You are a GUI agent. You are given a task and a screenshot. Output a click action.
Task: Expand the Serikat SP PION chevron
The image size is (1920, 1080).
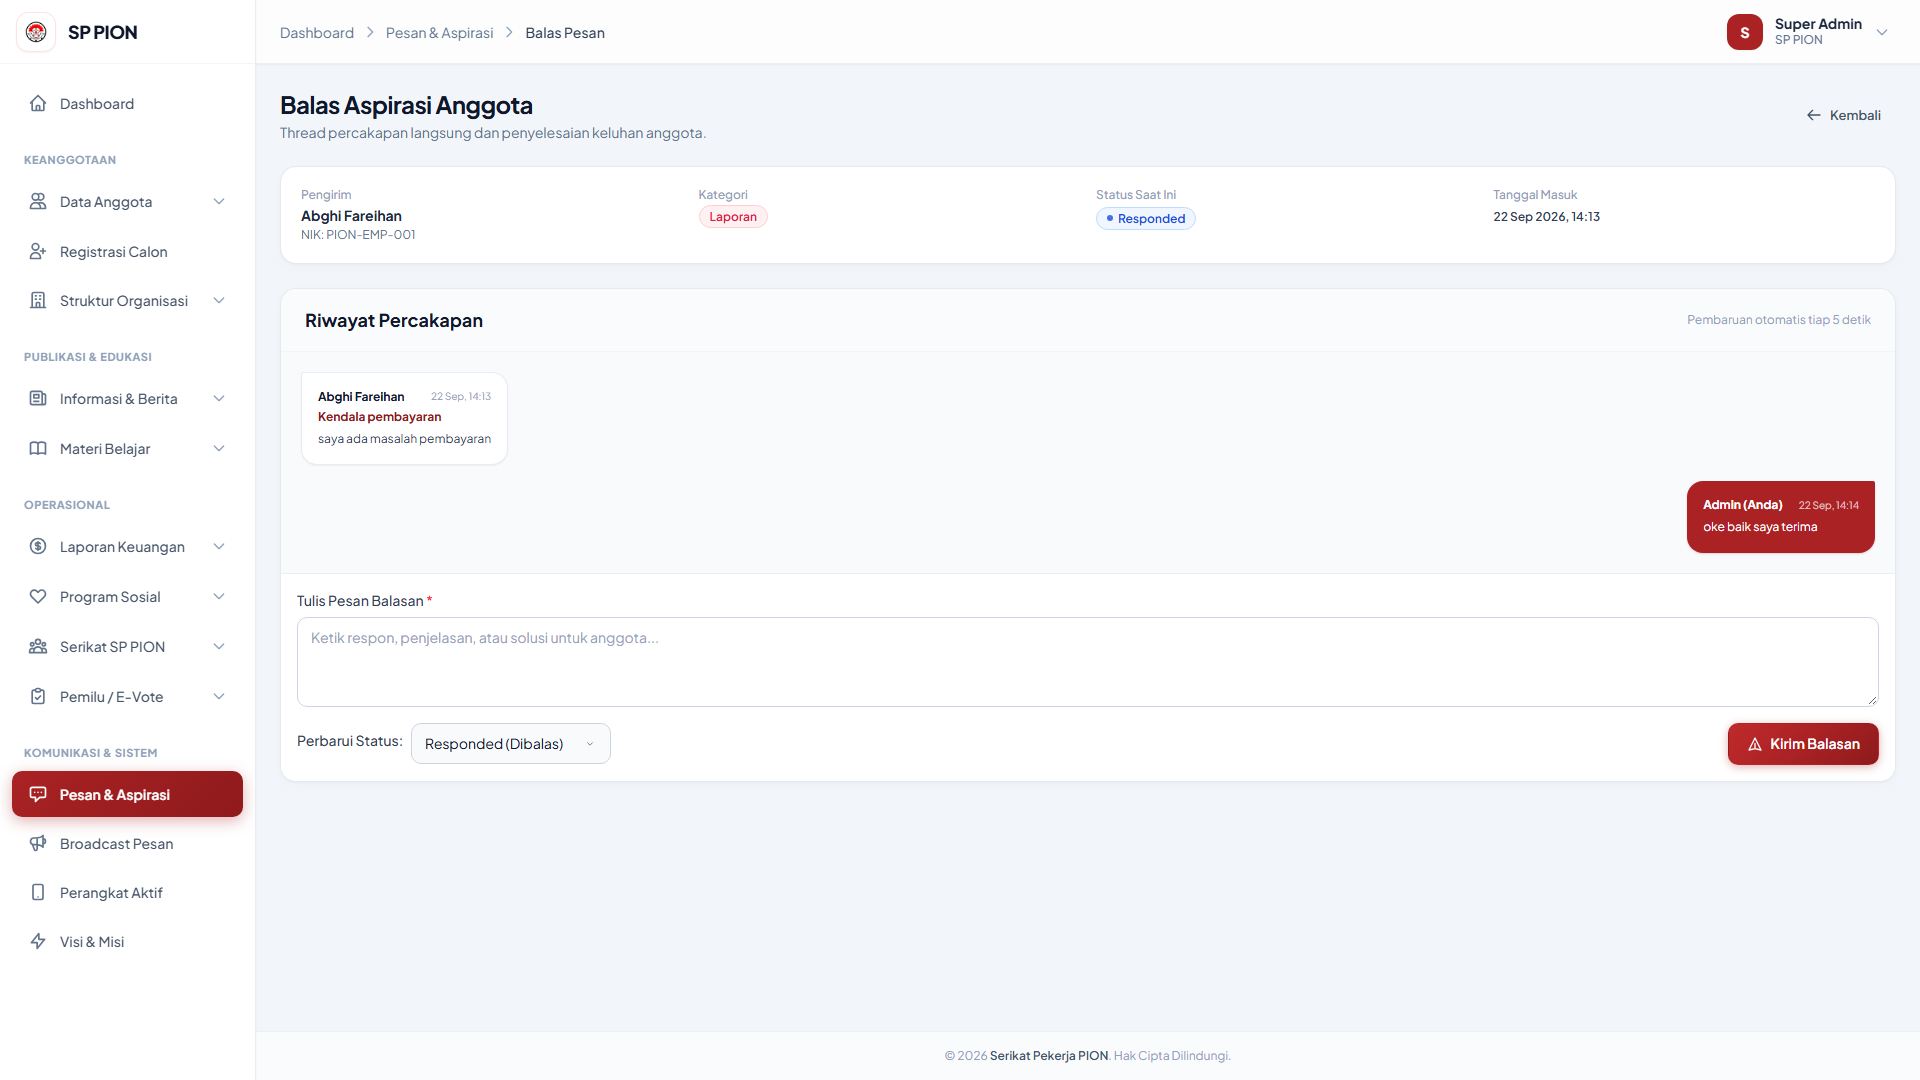pyautogui.click(x=219, y=647)
